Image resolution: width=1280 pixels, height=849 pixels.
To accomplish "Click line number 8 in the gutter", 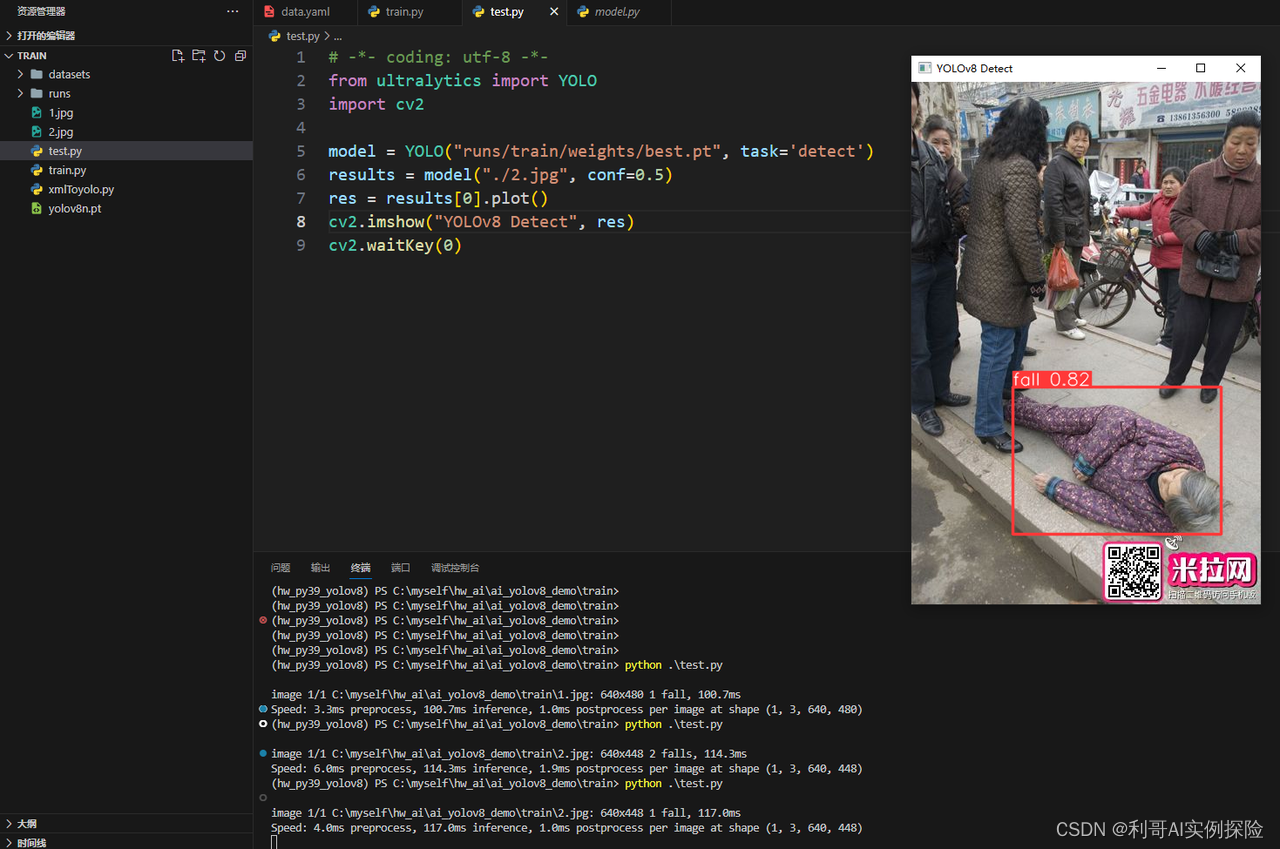I will [301, 221].
